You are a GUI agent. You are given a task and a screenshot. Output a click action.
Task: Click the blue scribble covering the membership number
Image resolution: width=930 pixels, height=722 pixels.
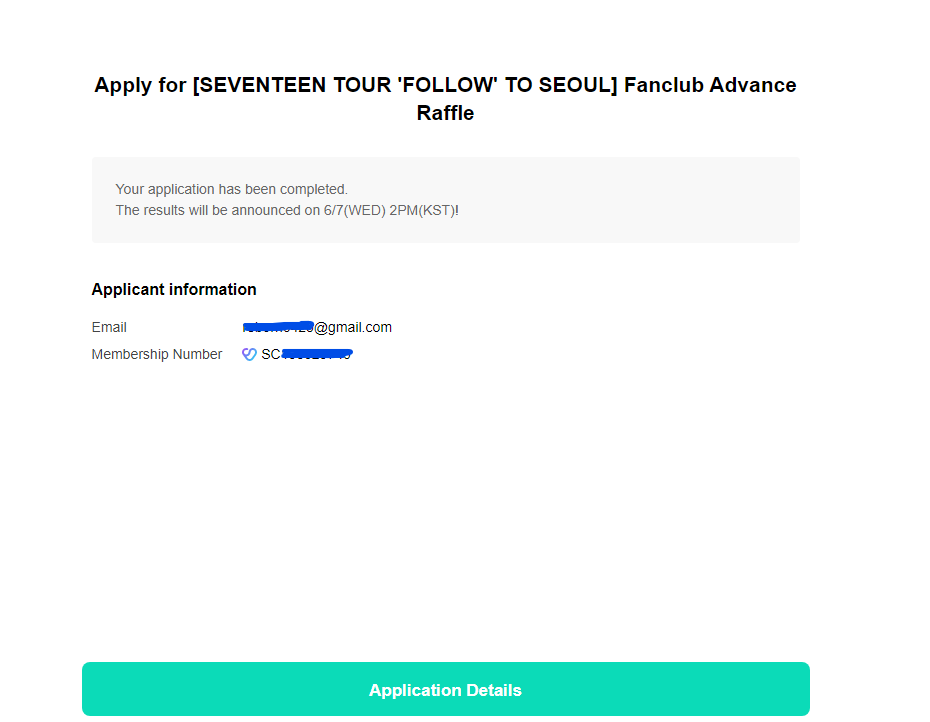click(317, 354)
